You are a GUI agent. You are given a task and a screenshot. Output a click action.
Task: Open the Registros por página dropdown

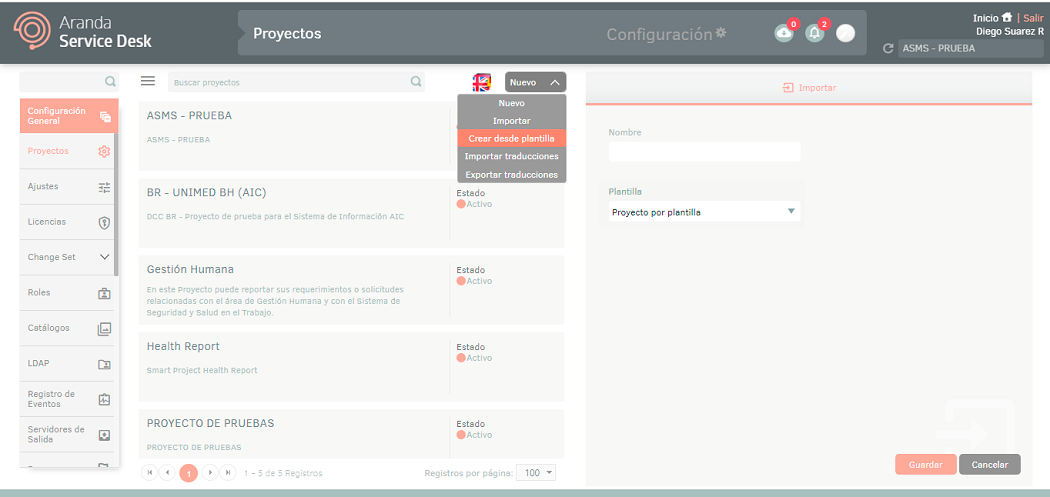click(x=537, y=473)
